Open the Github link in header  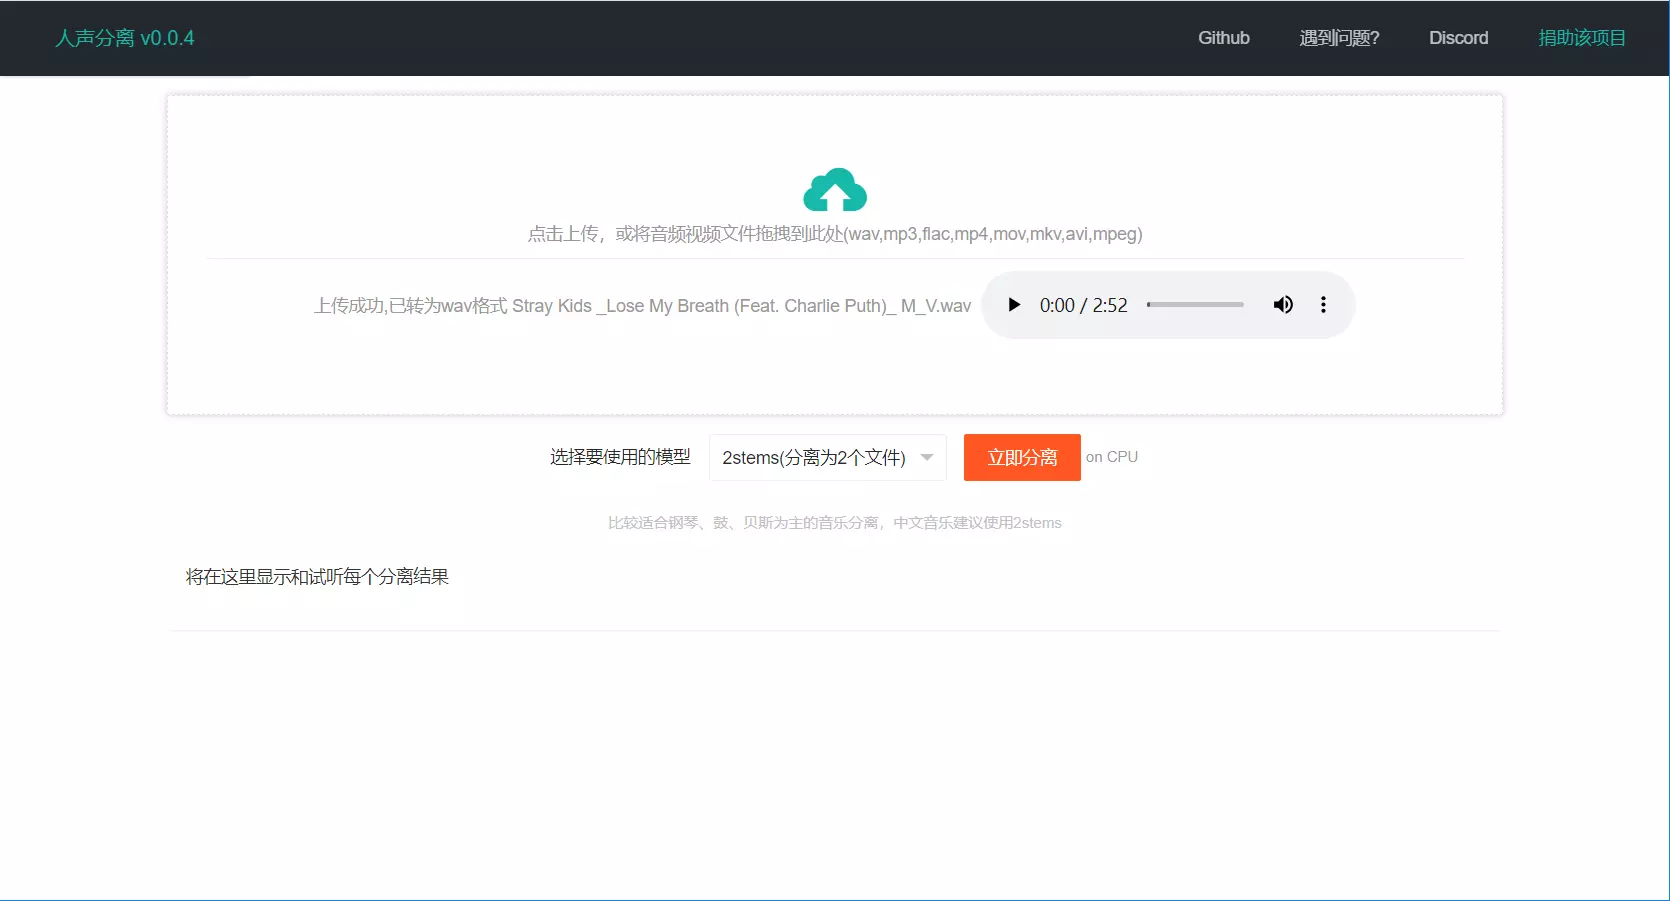click(x=1223, y=38)
